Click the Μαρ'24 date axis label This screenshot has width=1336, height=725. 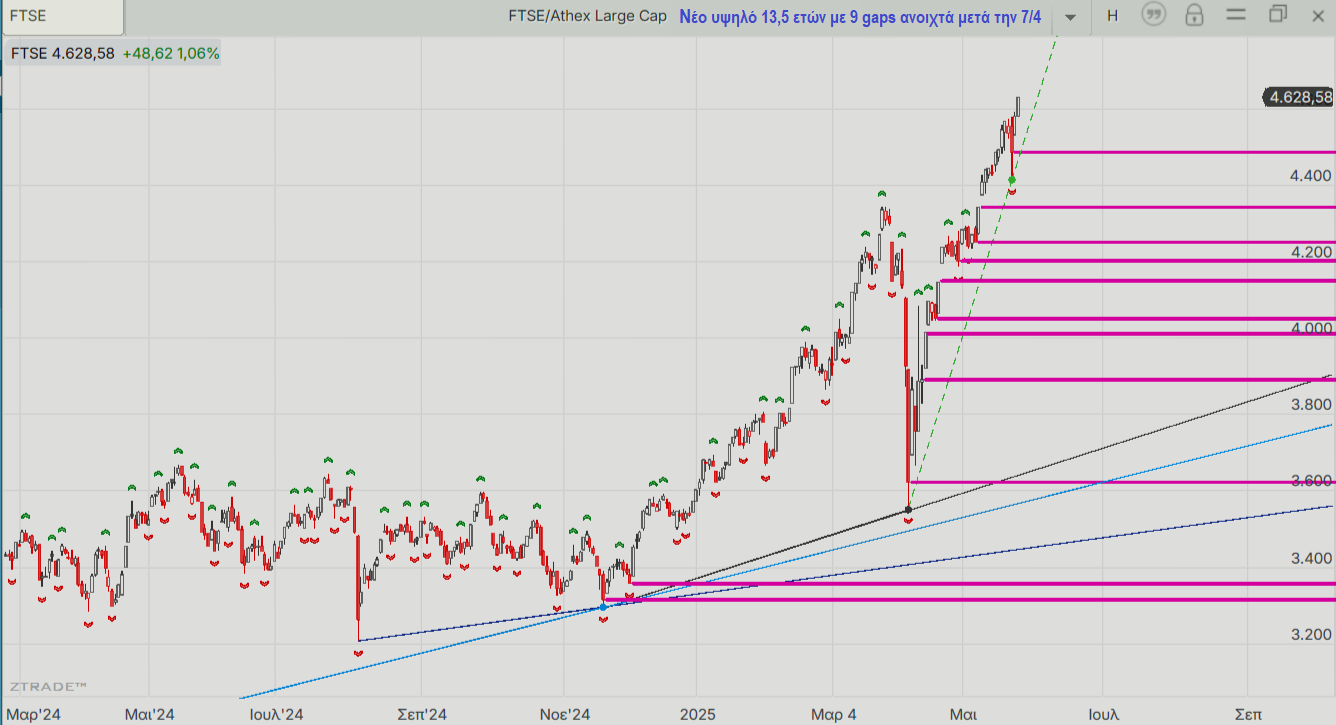(35, 714)
